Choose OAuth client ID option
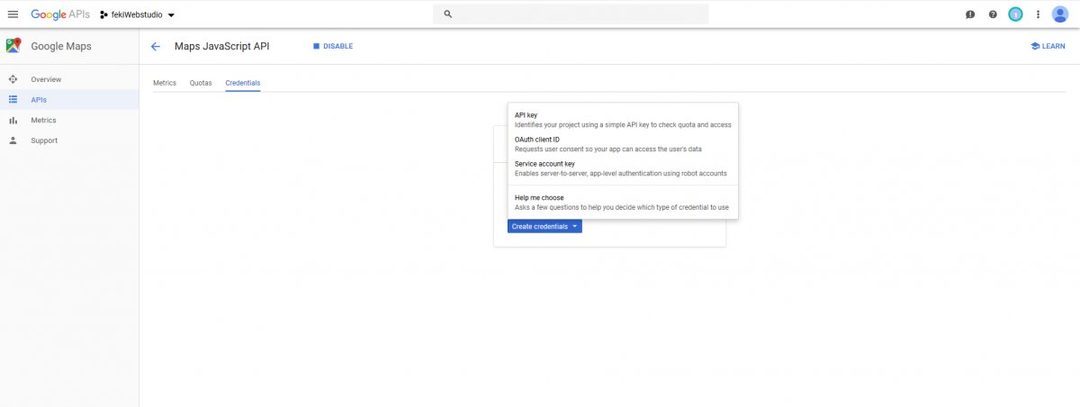The height and width of the screenshot is (407, 1080). 623,144
